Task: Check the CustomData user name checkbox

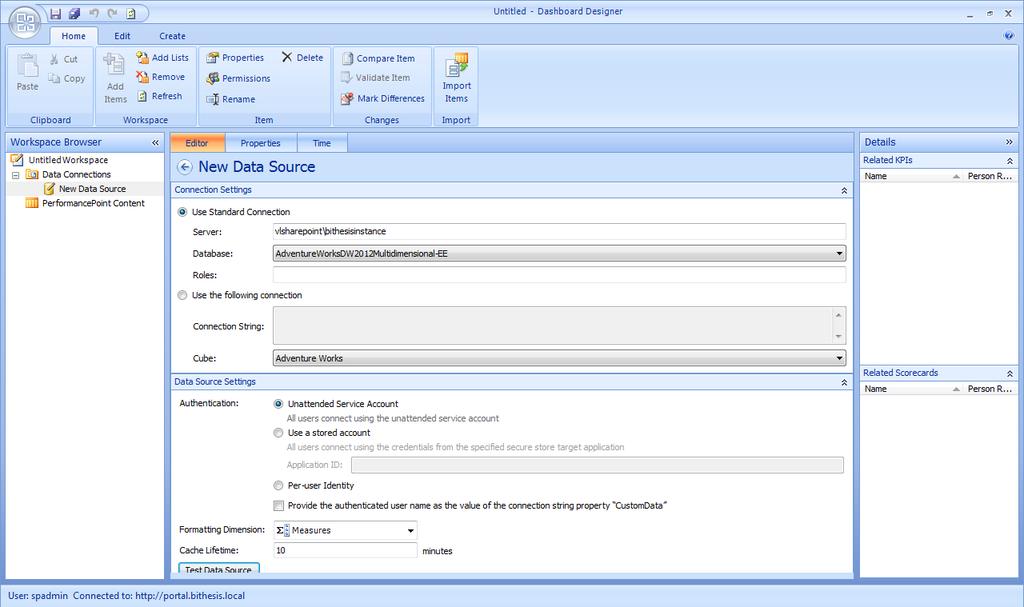Action: click(279, 506)
